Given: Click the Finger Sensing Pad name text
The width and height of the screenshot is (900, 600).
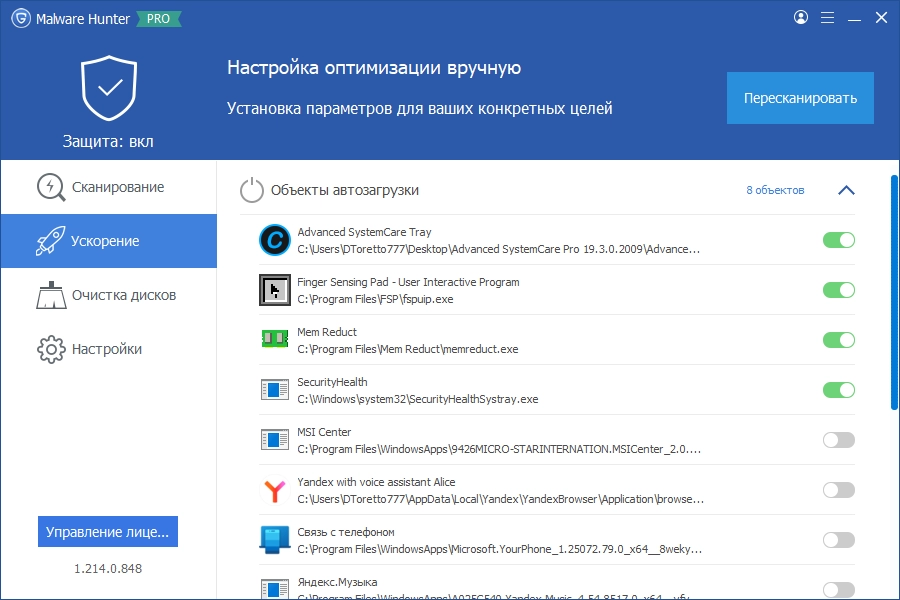Looking at the screenshot, I should click(x=408, y=282).
